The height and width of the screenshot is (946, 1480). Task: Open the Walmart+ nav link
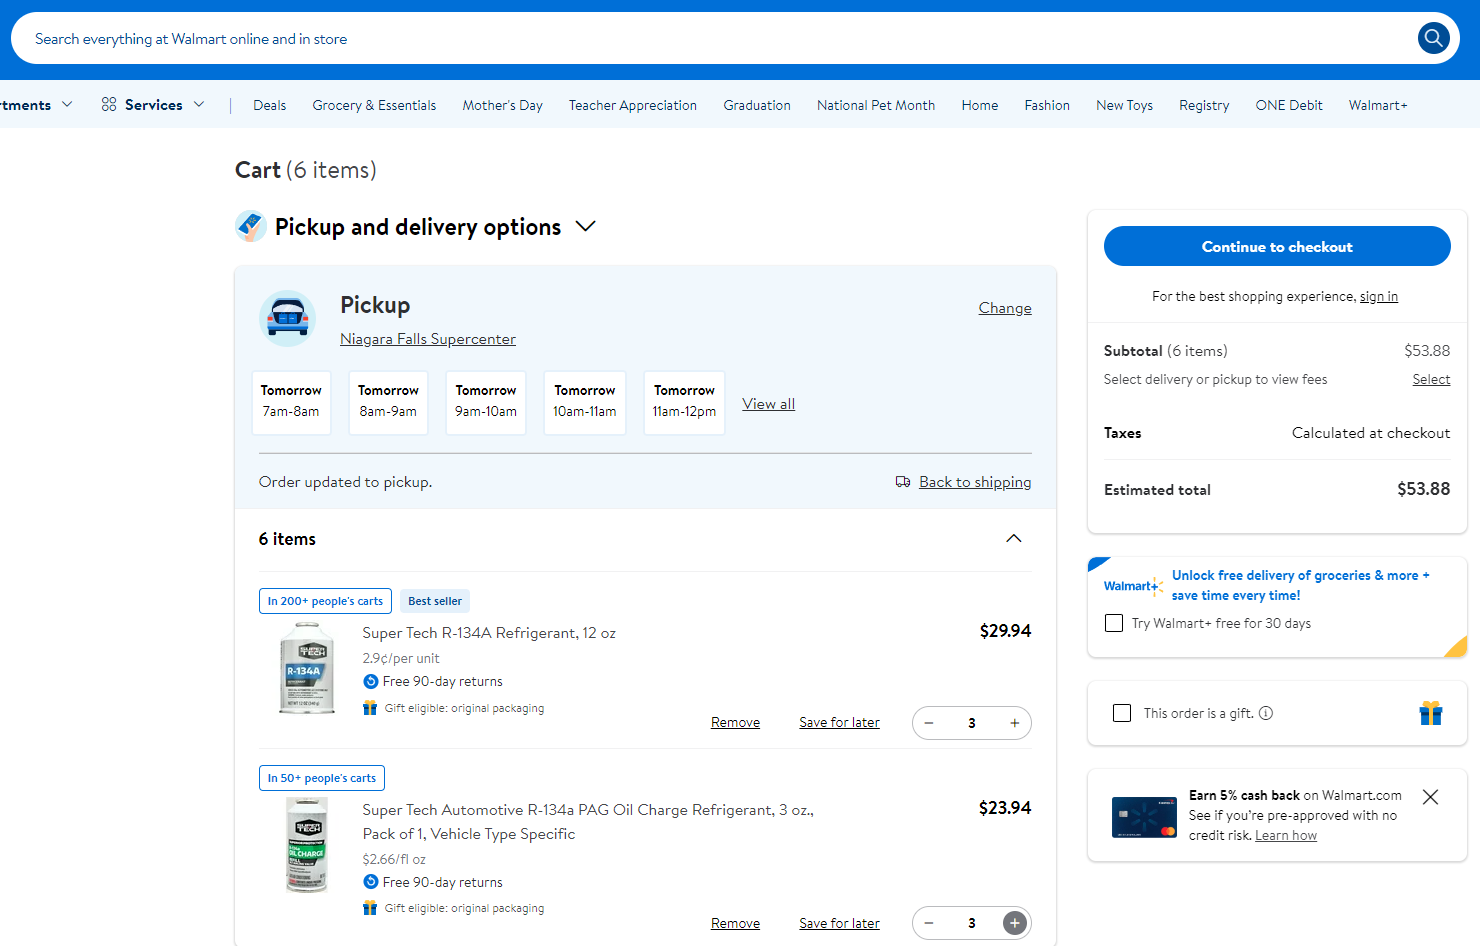1378,105
